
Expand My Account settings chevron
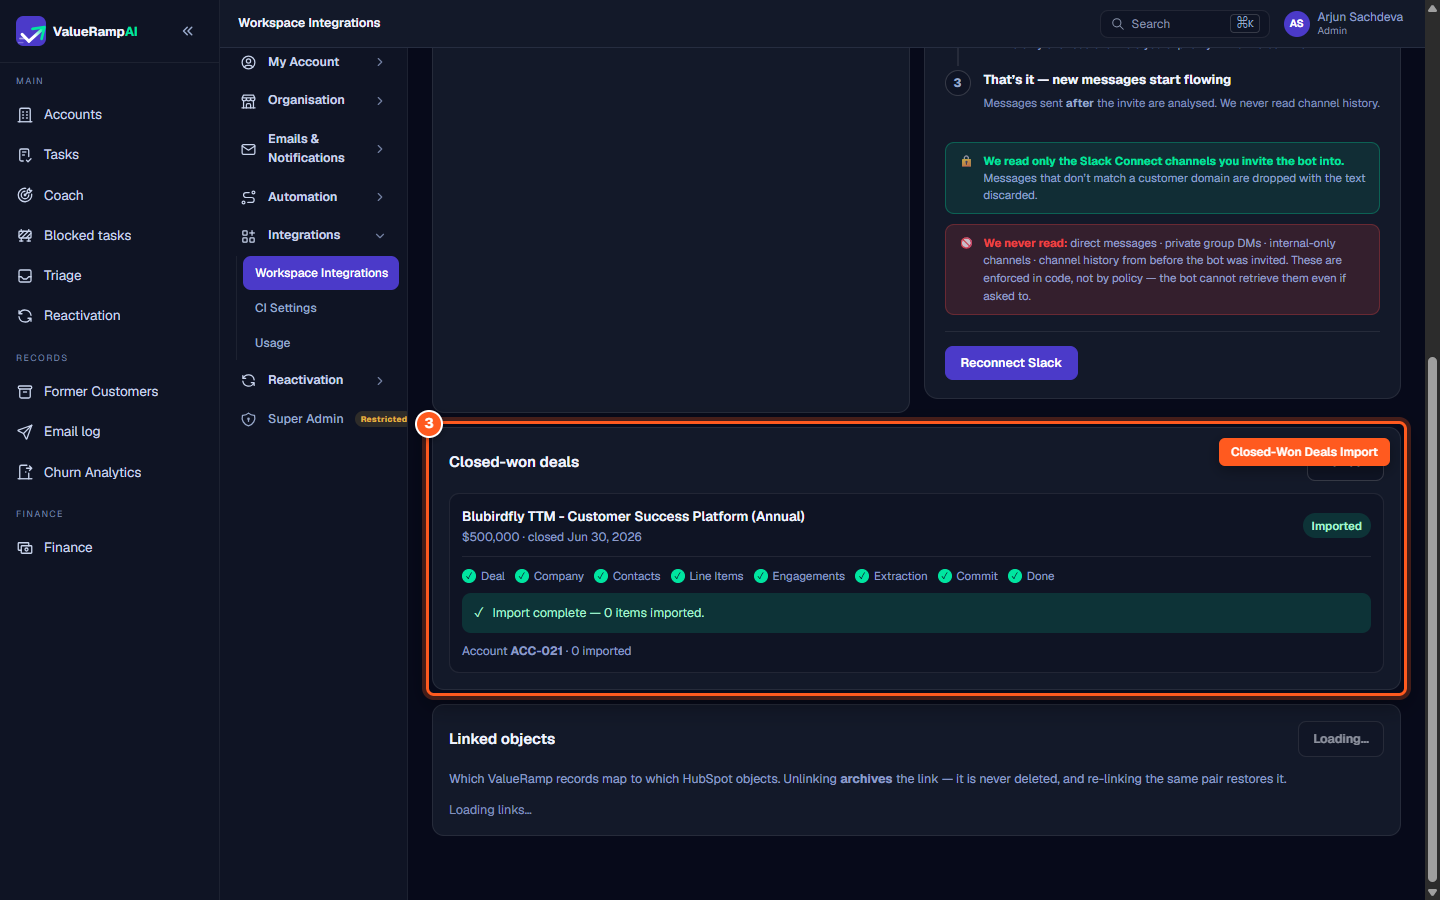coord(380,62)
